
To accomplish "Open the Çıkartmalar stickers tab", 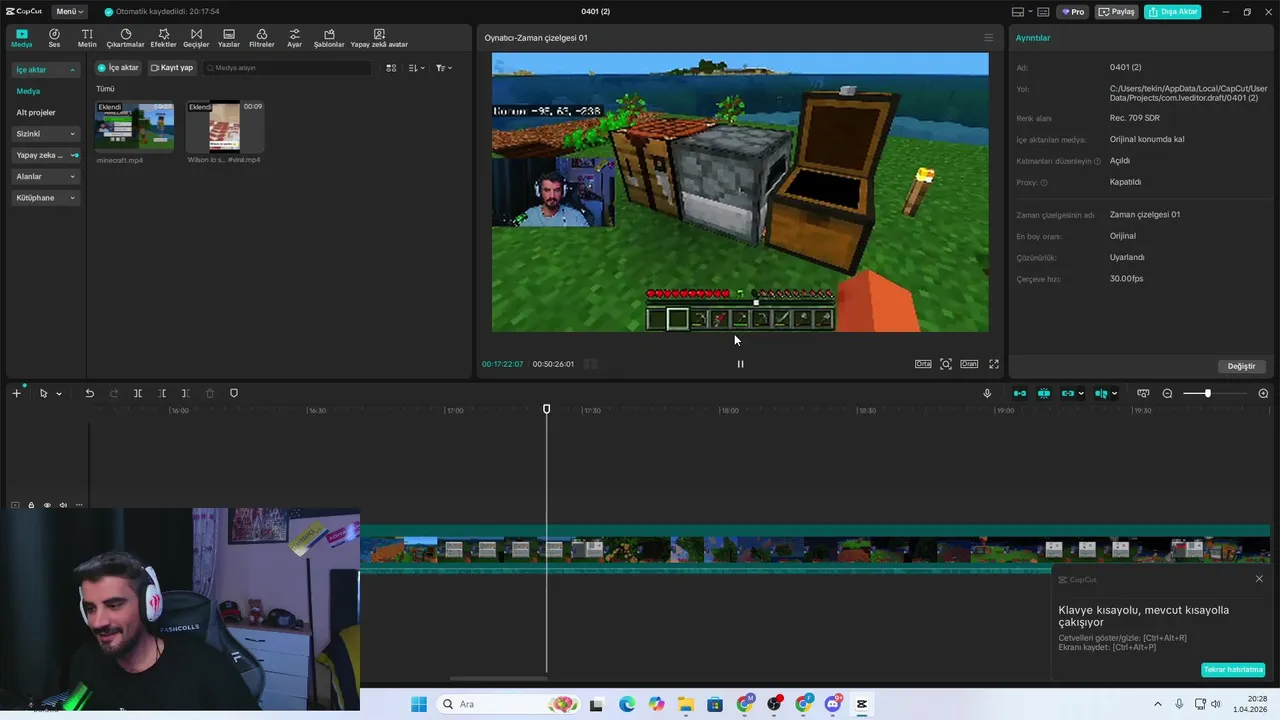I will click(x=126, y=38).
